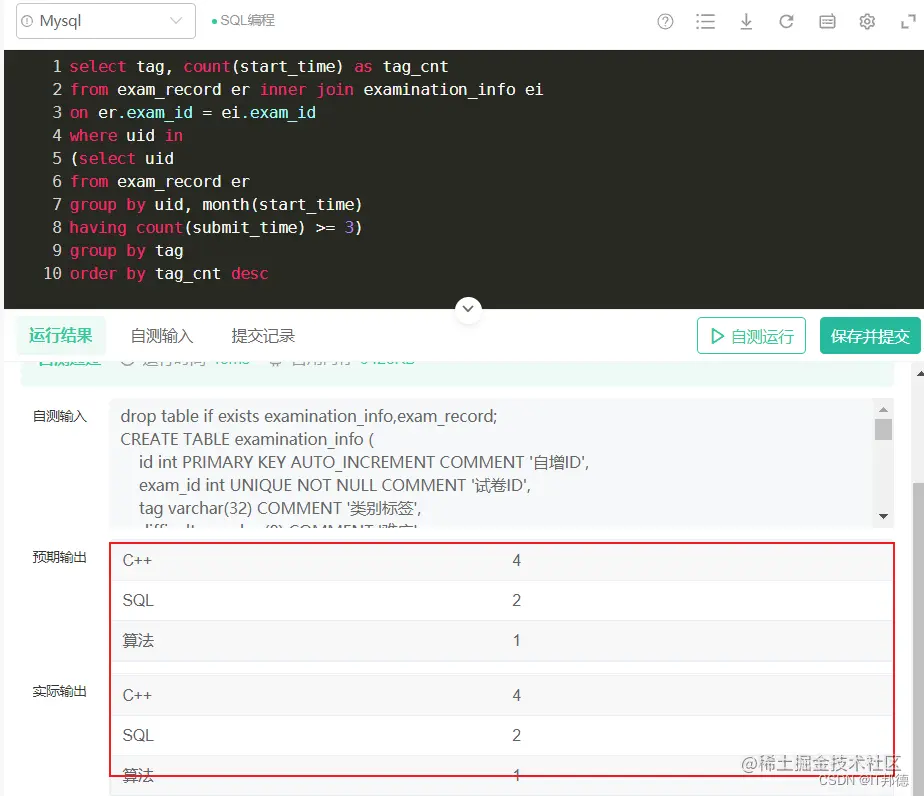The height and width of the screenshot is (796, 924).
Task: Click down arrow of input box scrollbar
Action: pyautogui.click(x=883, y=516)
